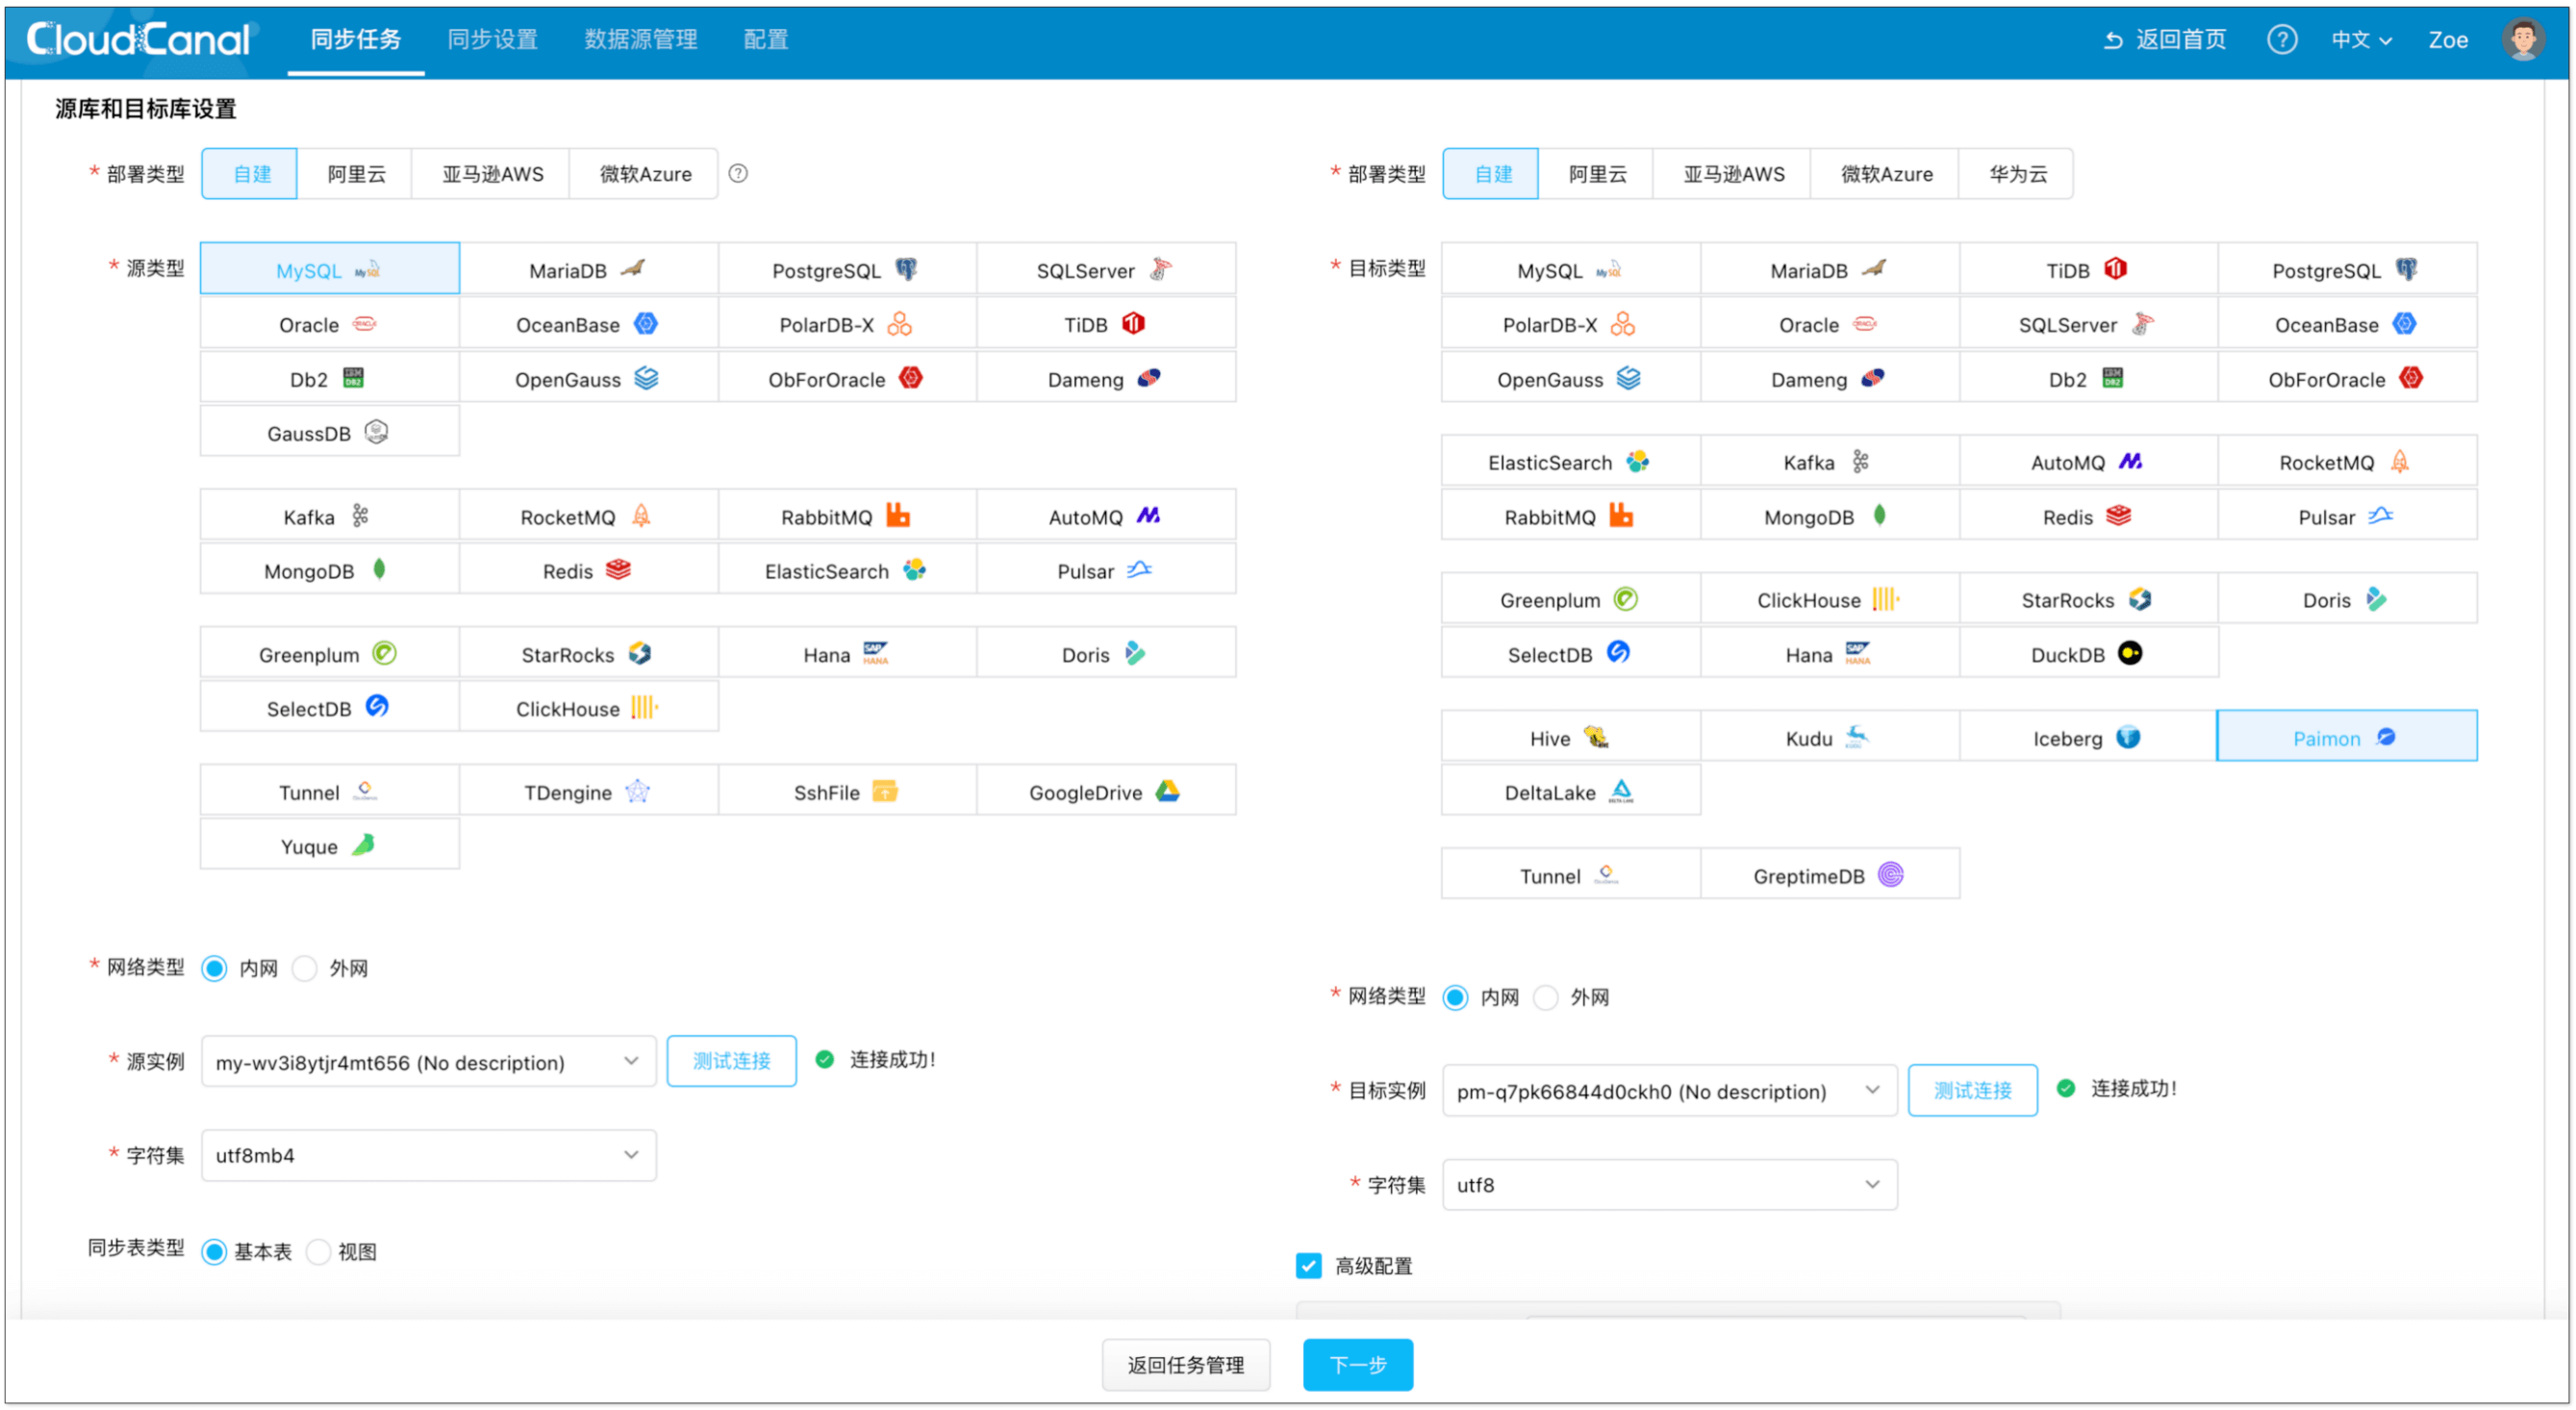Click 下一步 button

1357,1366
